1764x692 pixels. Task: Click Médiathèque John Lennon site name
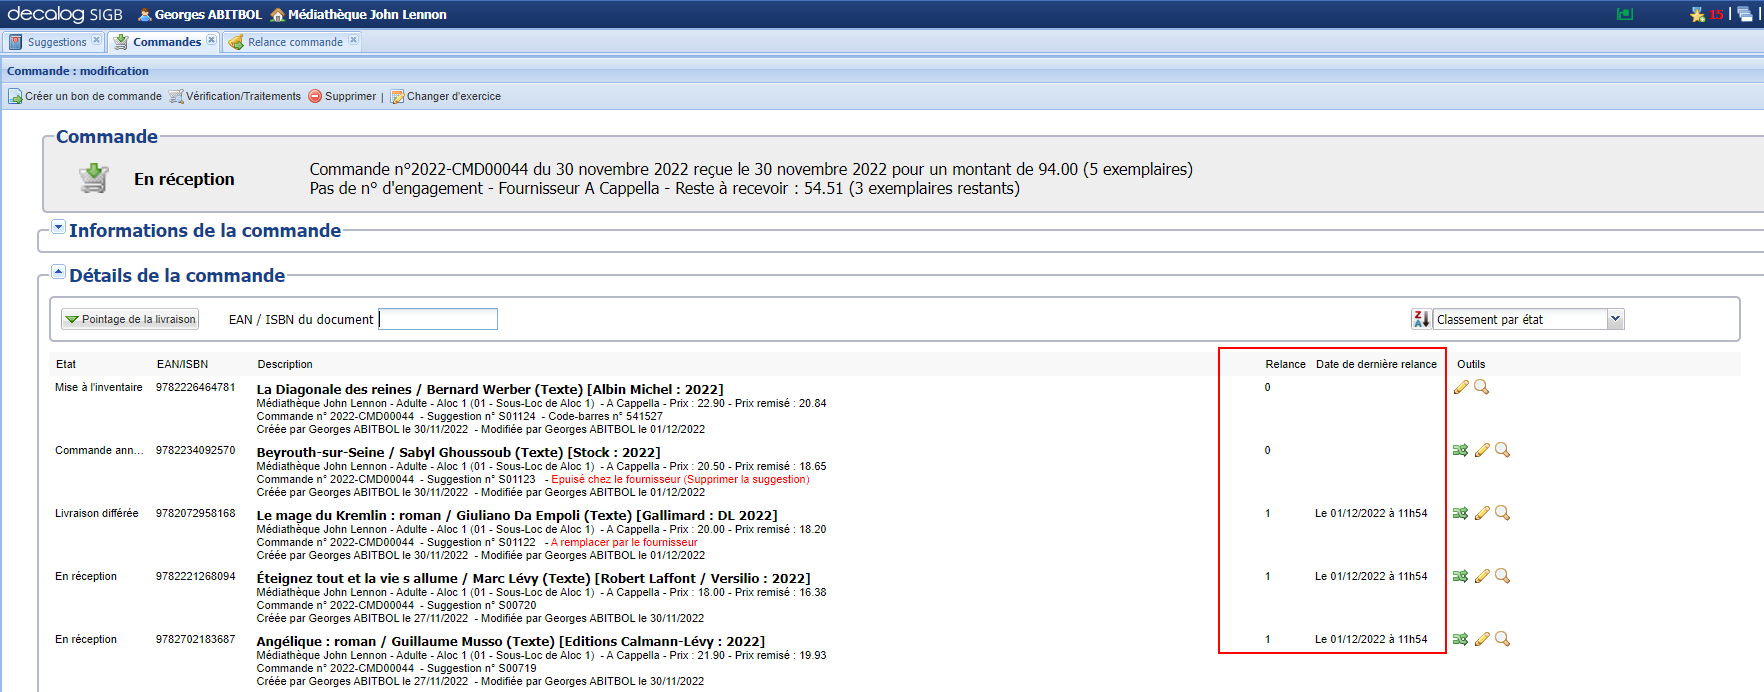[x=367, y=14]
